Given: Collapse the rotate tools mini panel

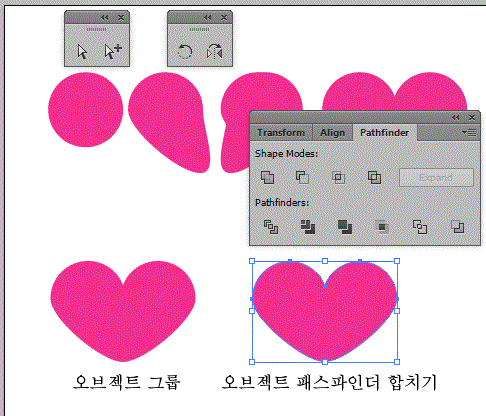Looking at the screenshot, I should 208,17.
